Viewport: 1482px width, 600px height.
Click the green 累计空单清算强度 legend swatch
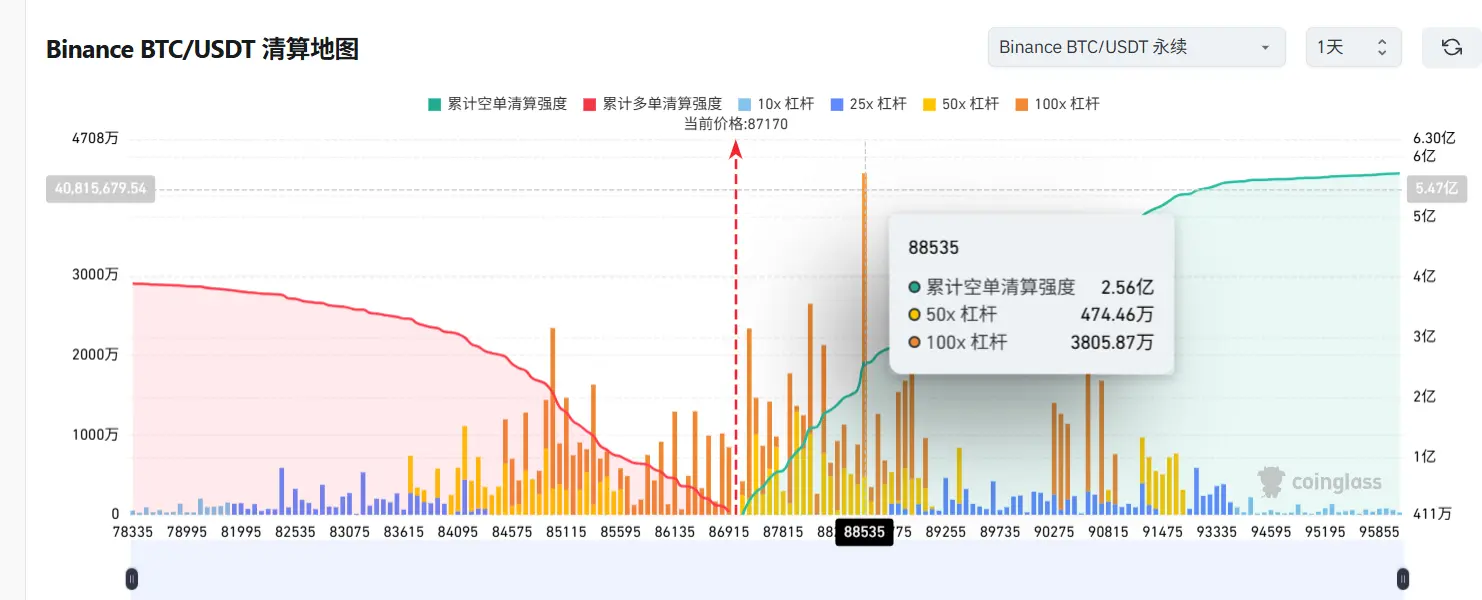pos(434,104)
